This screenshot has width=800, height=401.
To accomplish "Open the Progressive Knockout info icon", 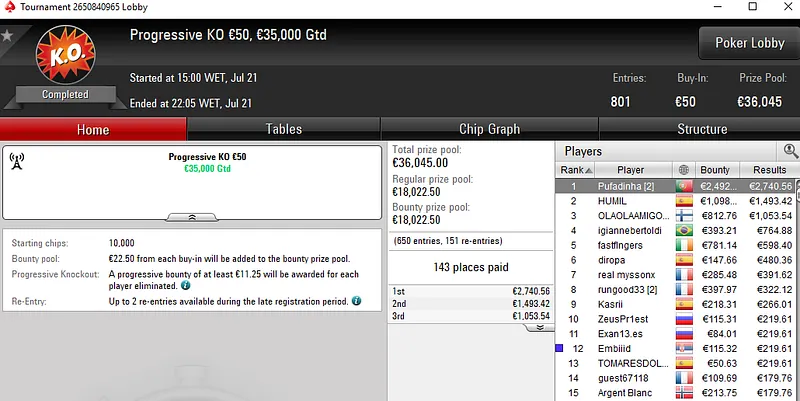I will coord(186,285).
